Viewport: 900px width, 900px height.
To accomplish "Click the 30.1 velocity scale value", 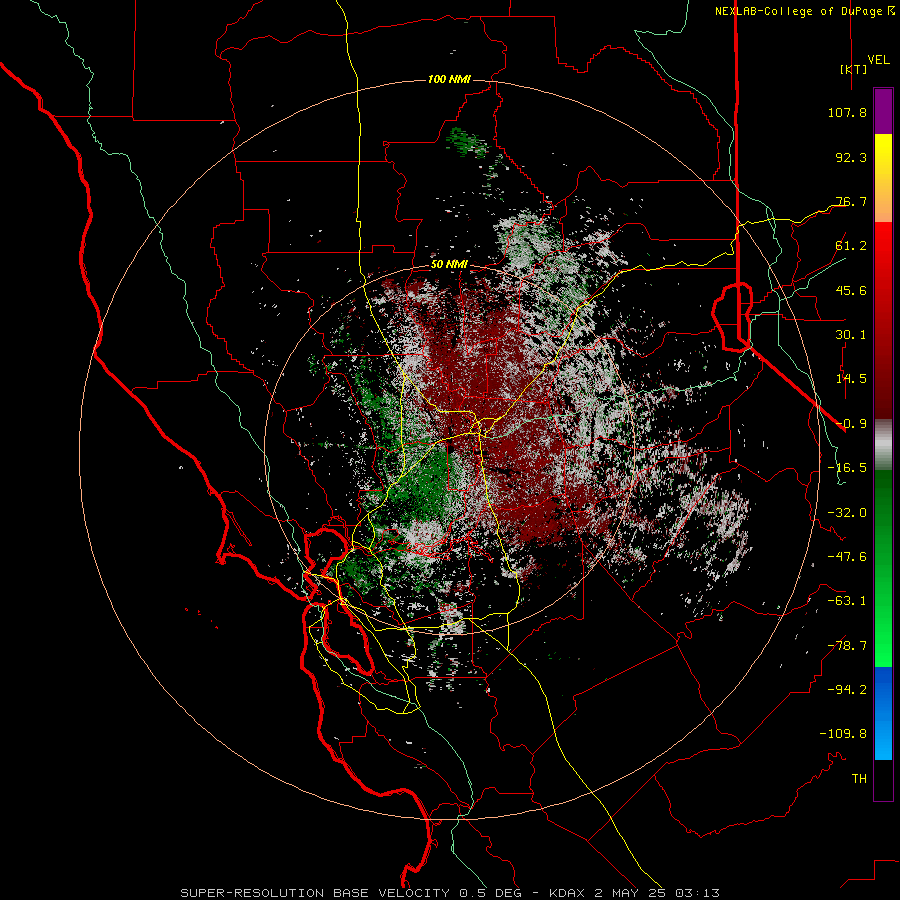I will 851,335.
